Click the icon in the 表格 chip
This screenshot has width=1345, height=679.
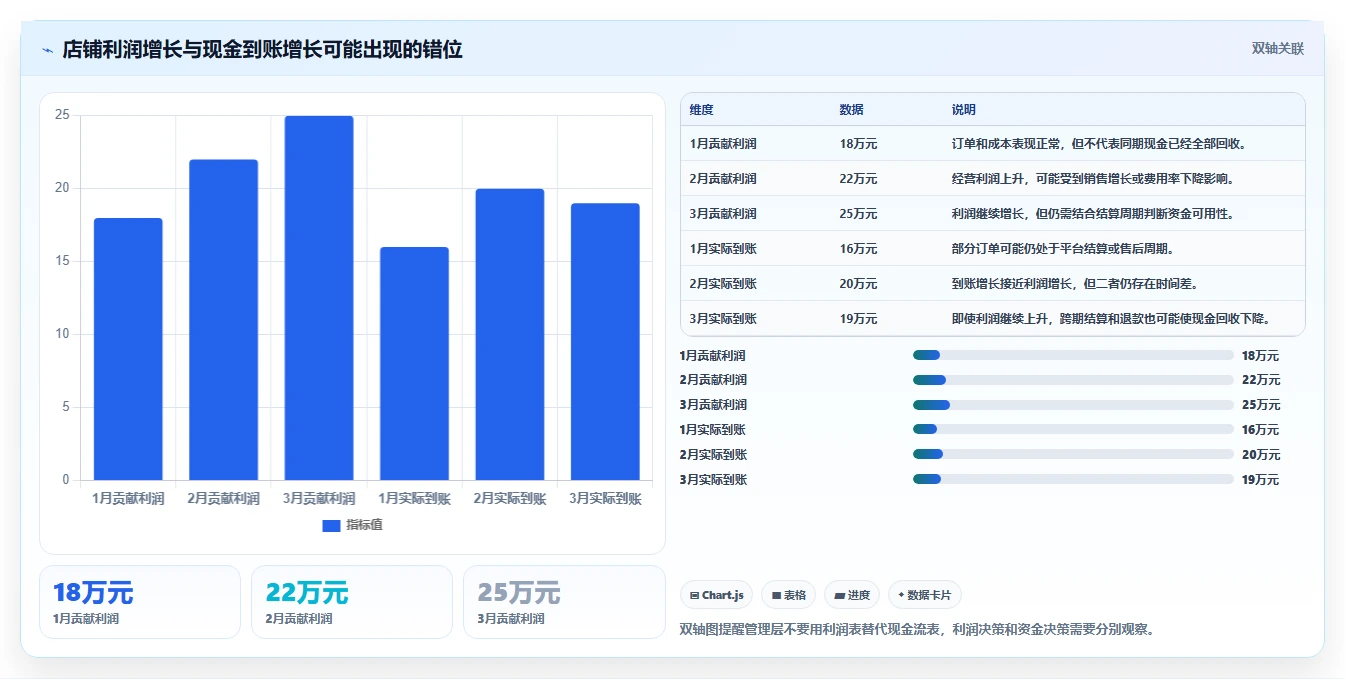pyautogui.click(x=776, y=595)
